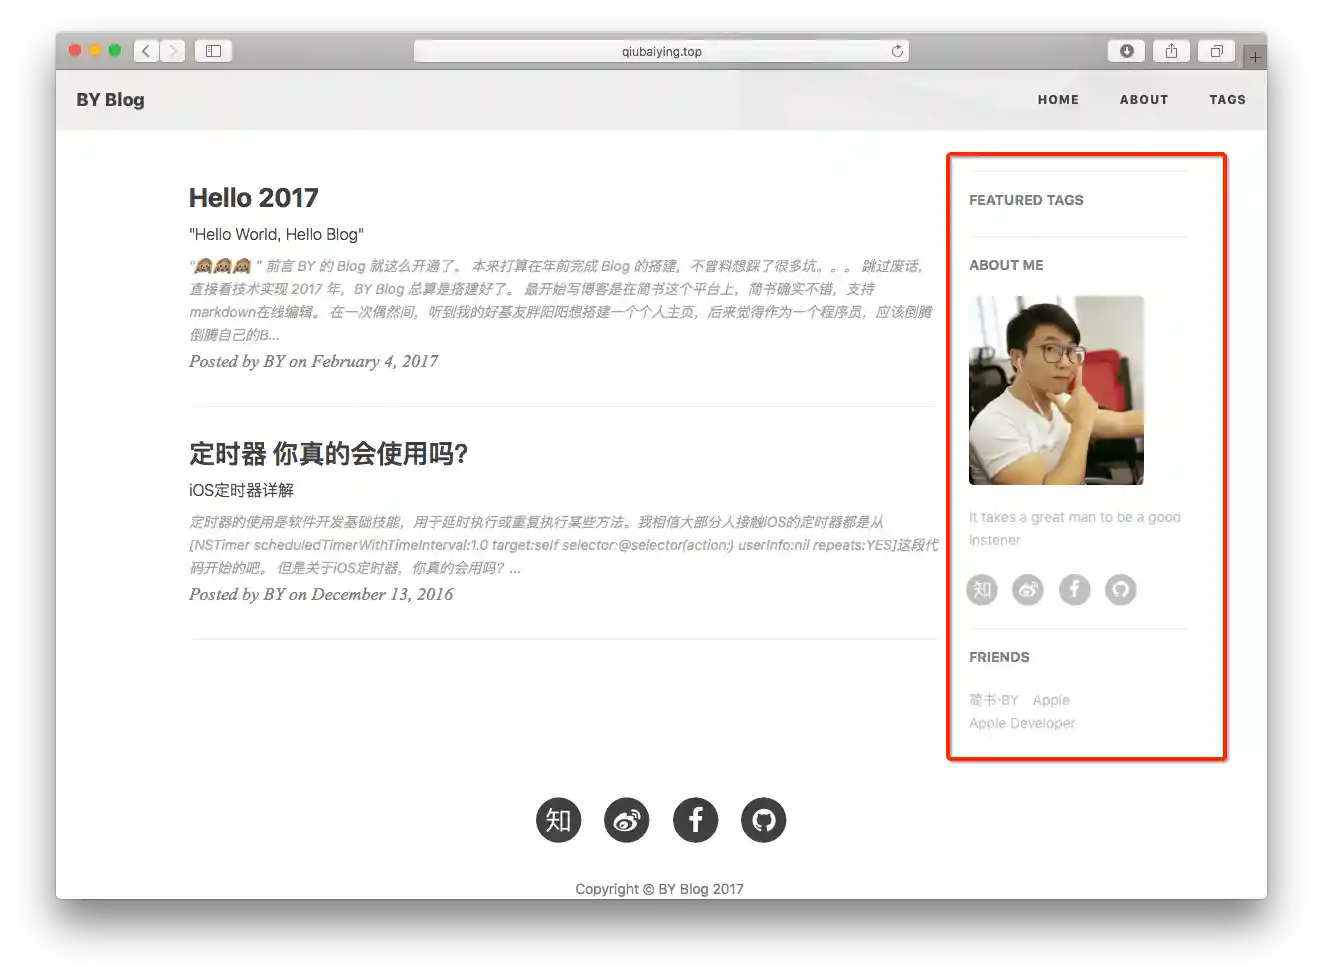This screenshot has height=979, width=1323.
Task: Click the "Copyright © BY Blog 2017" footer text
Action: tap(659, 889)
